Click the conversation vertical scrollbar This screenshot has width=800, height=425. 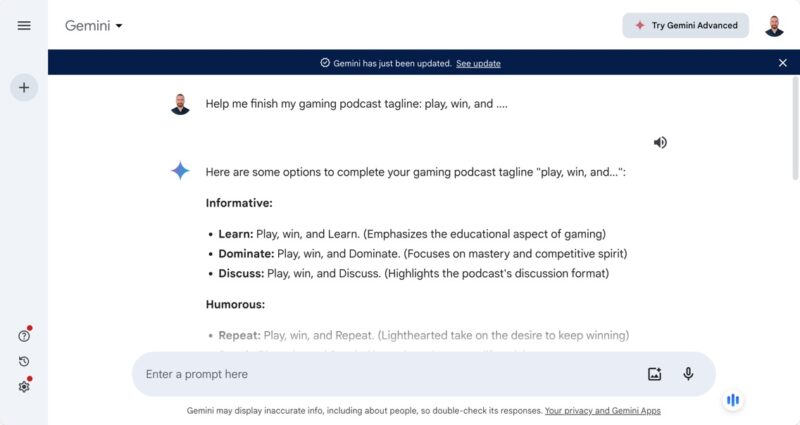[795, 129]
